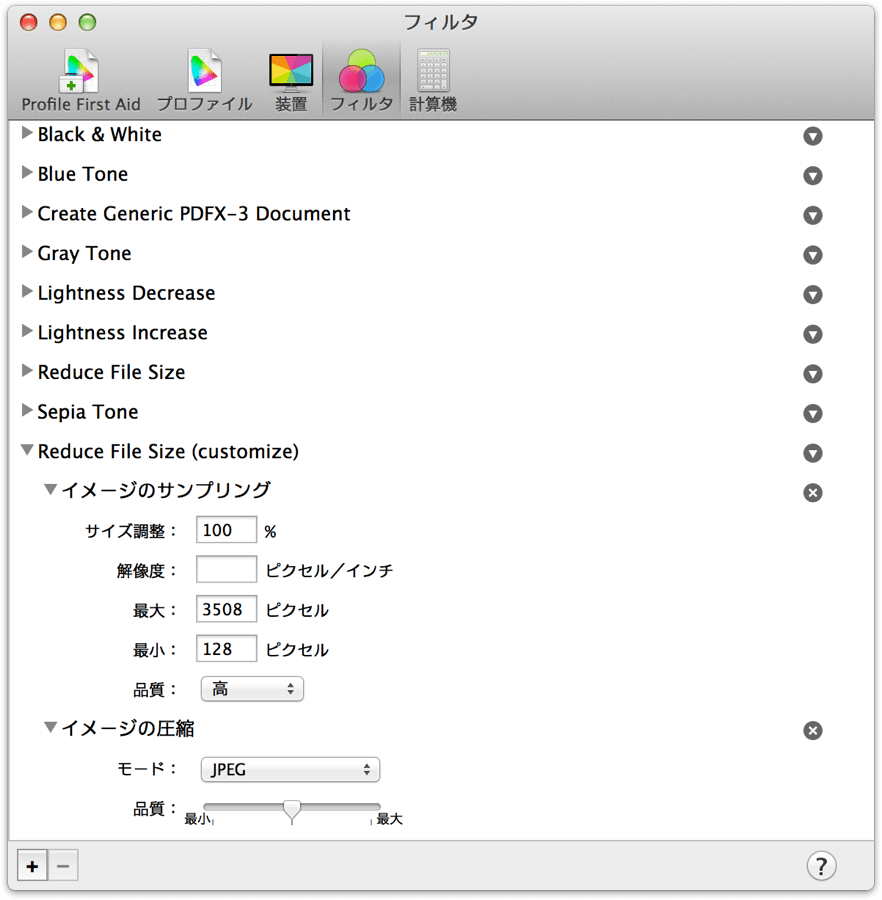
Task: Open action menu for Lightness Increase filter
Action: click(813, 334)
